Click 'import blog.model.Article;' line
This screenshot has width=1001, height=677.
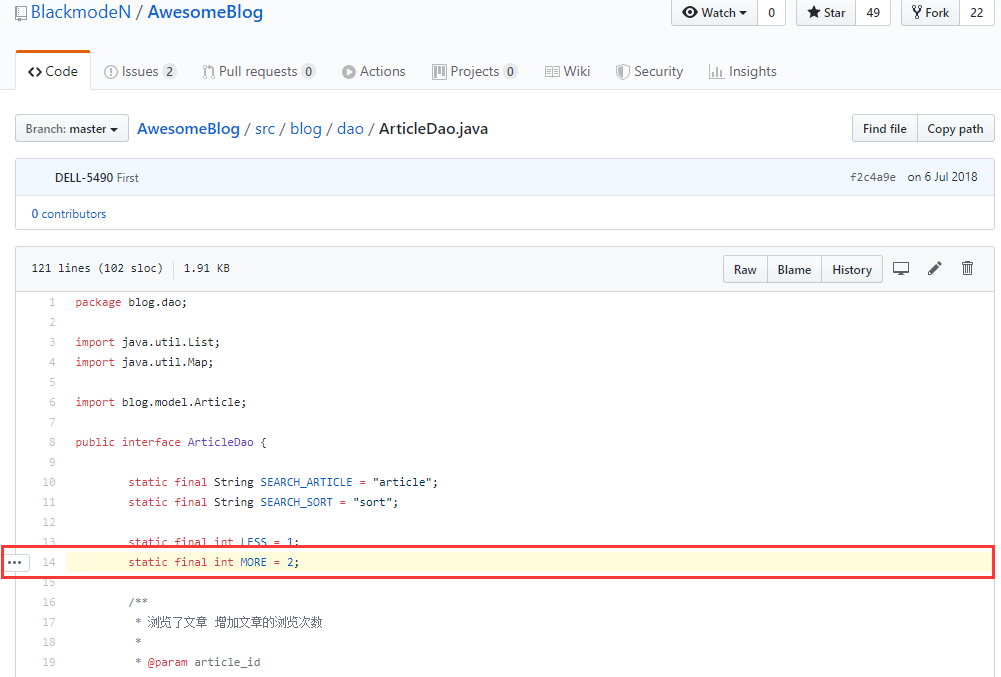(x=160, y=402)
